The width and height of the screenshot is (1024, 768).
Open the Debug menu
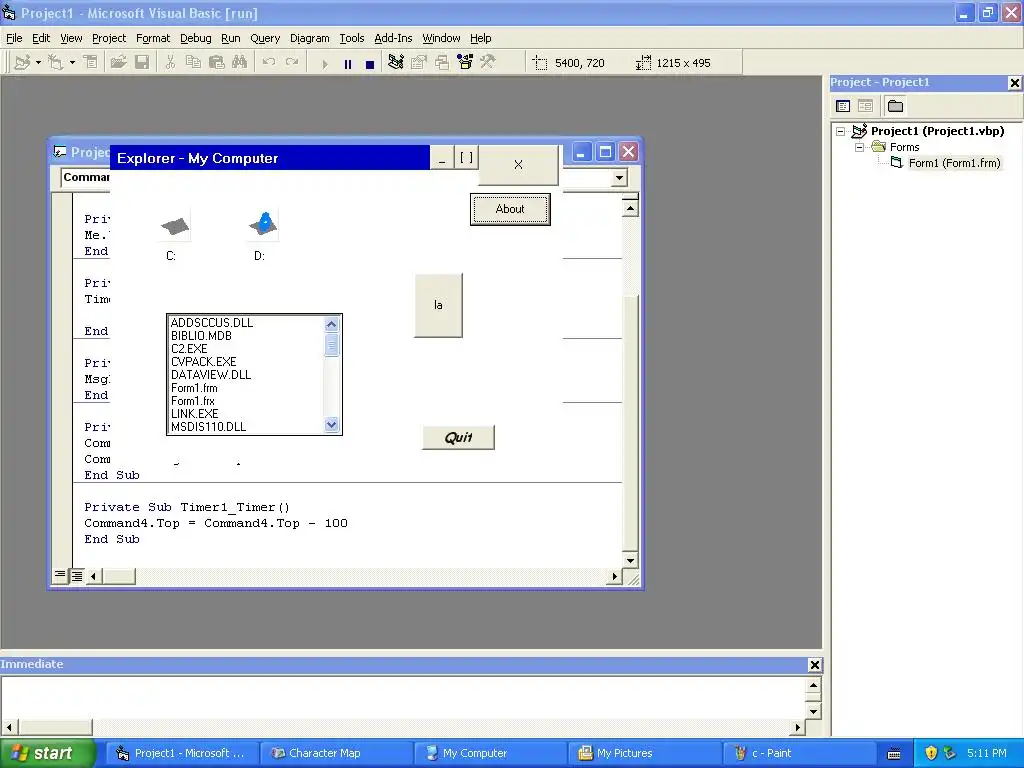196,38
